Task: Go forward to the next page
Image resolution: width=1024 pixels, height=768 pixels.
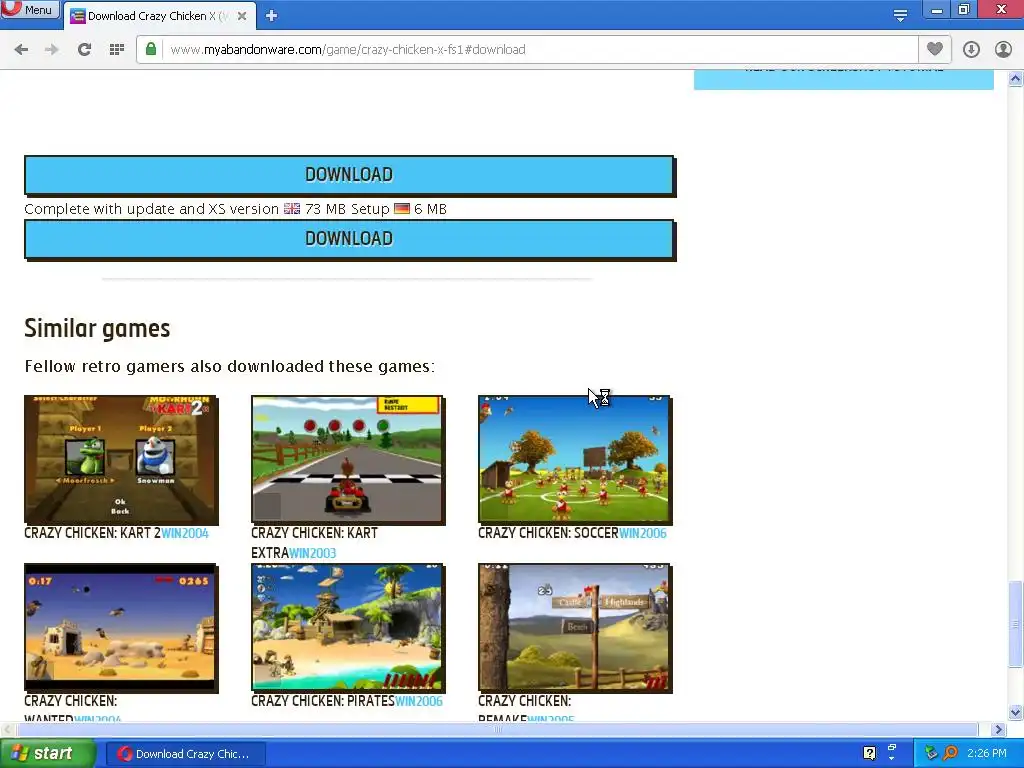Action: click(x=52, y=50)
